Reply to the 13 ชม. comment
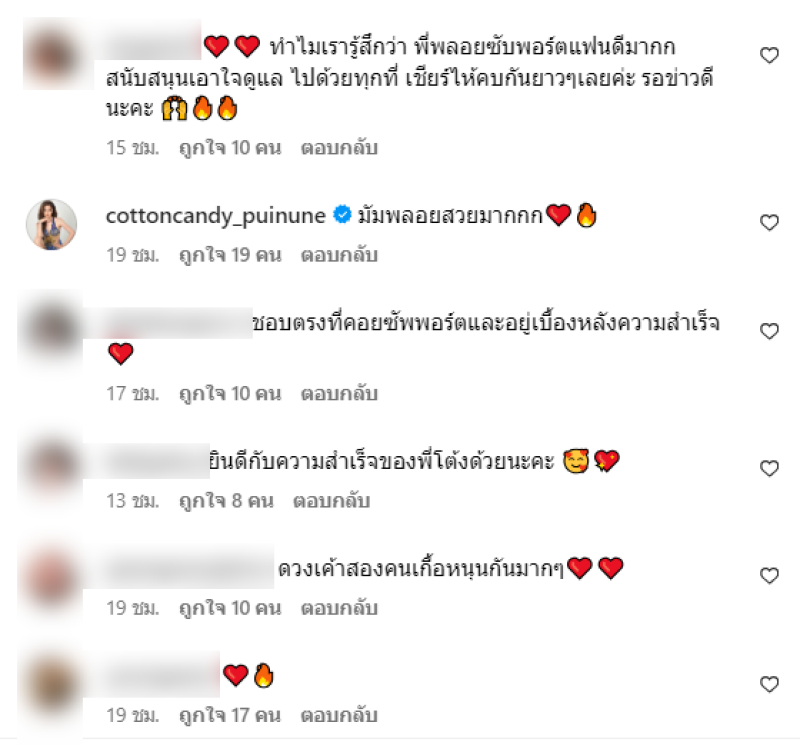 pyautogui.click(x=331, y=500)
